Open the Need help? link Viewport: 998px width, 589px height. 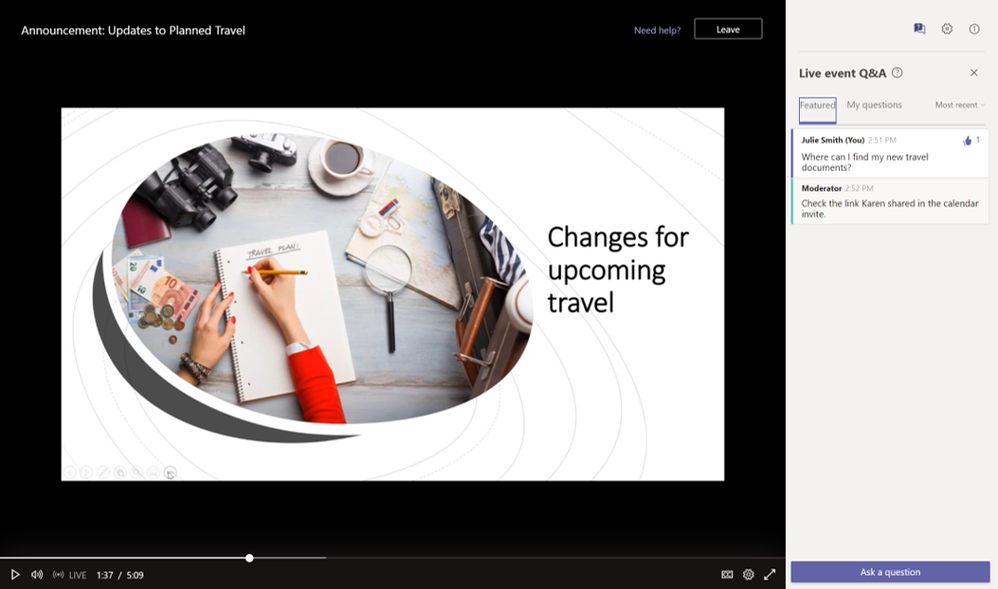657,30
